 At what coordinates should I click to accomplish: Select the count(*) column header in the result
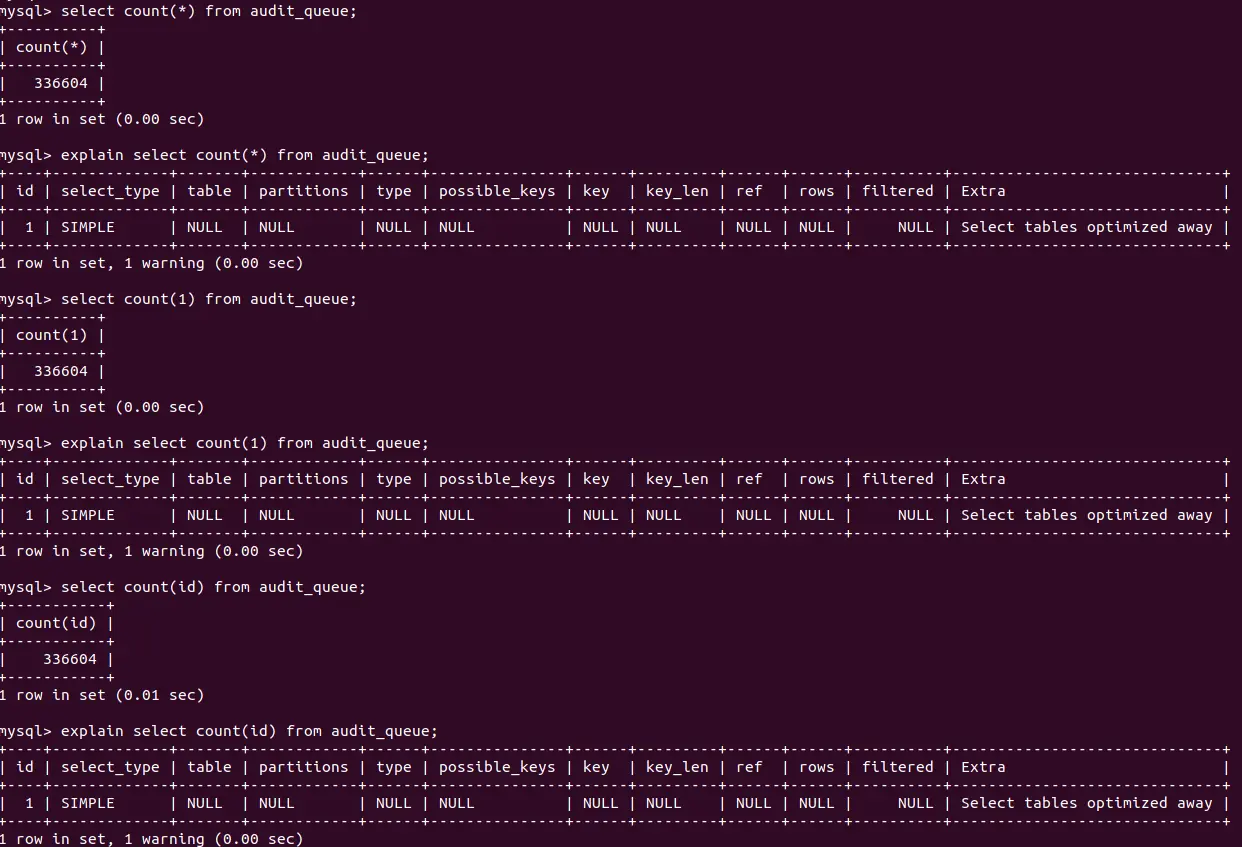[x=52, y=47]
